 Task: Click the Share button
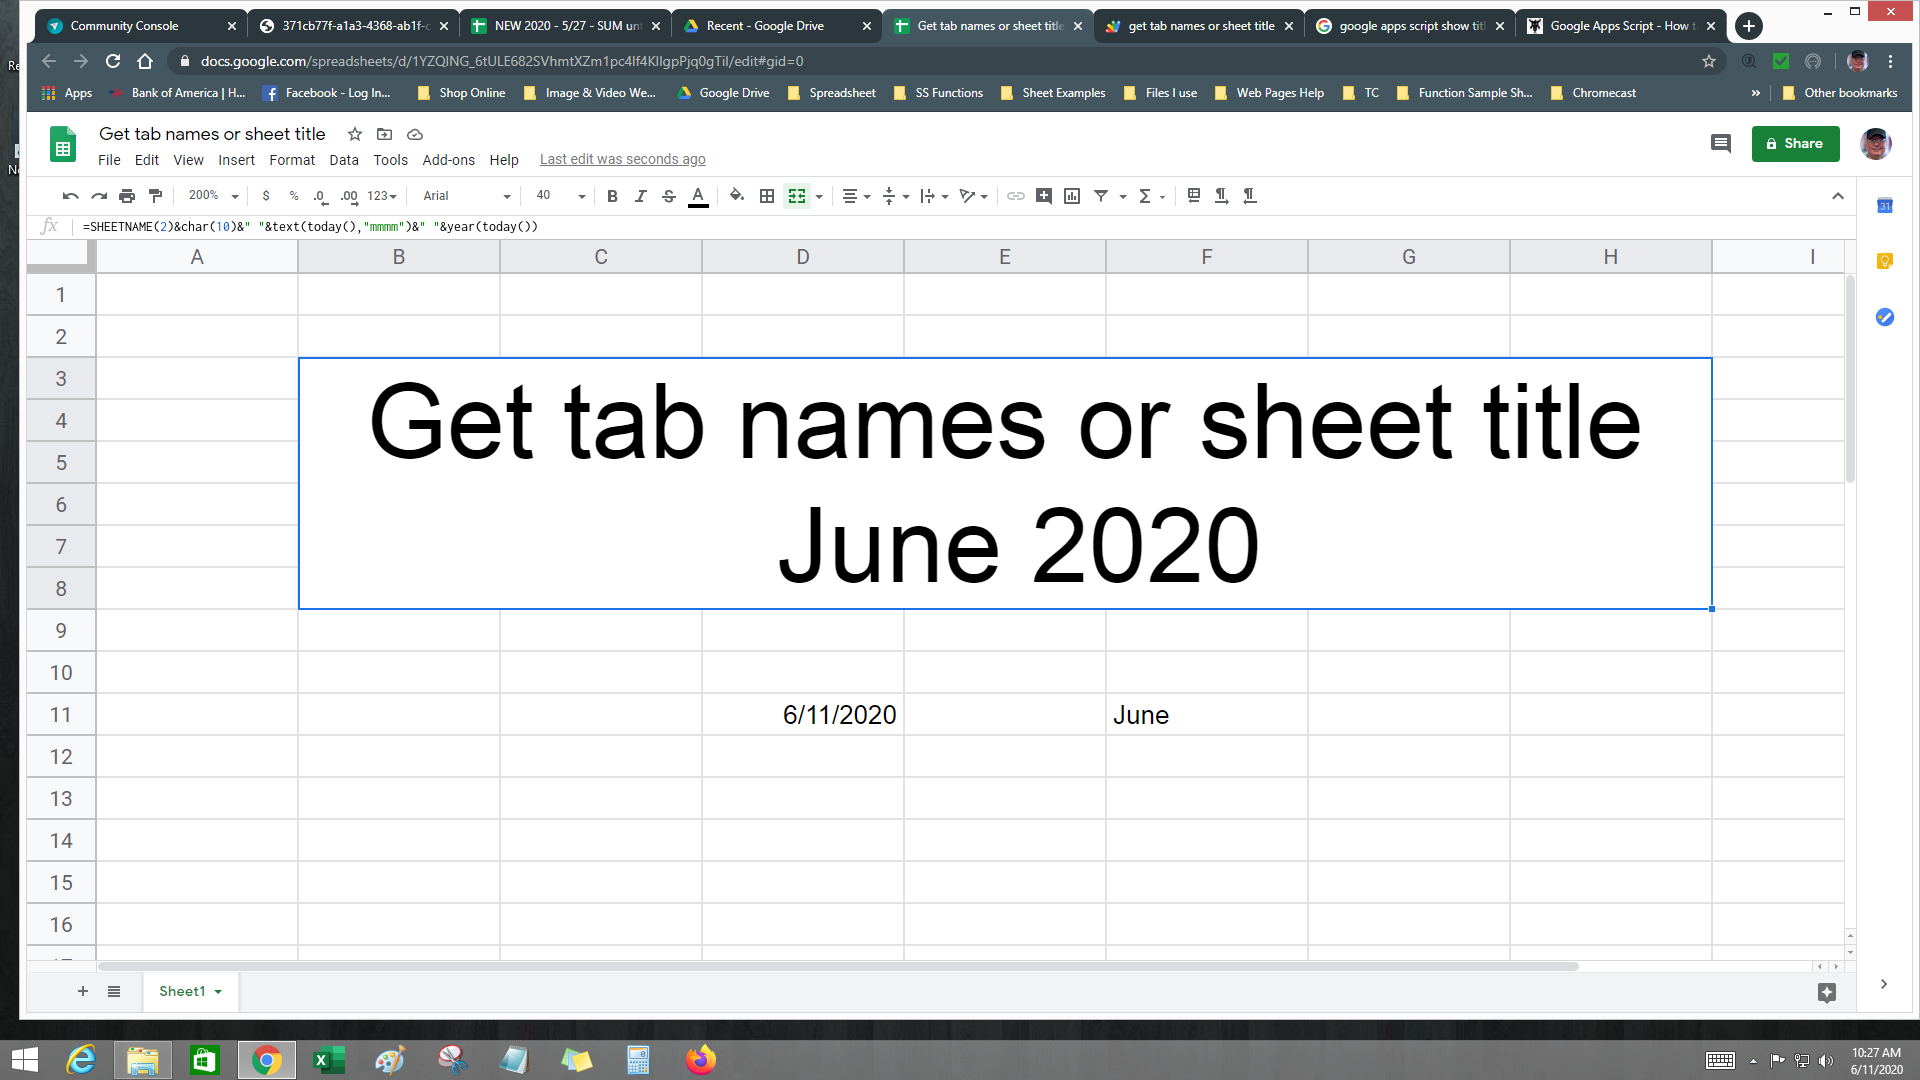tap(1795, 143)
